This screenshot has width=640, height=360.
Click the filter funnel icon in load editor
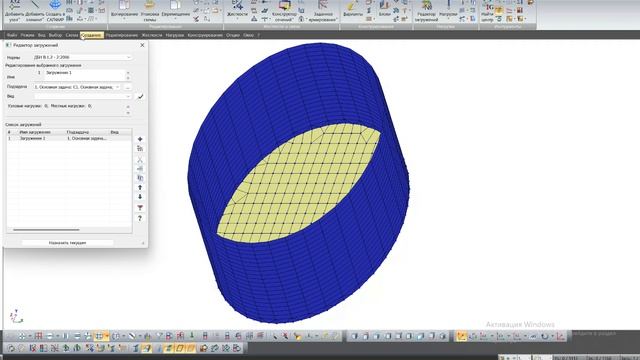pos(140,208)
